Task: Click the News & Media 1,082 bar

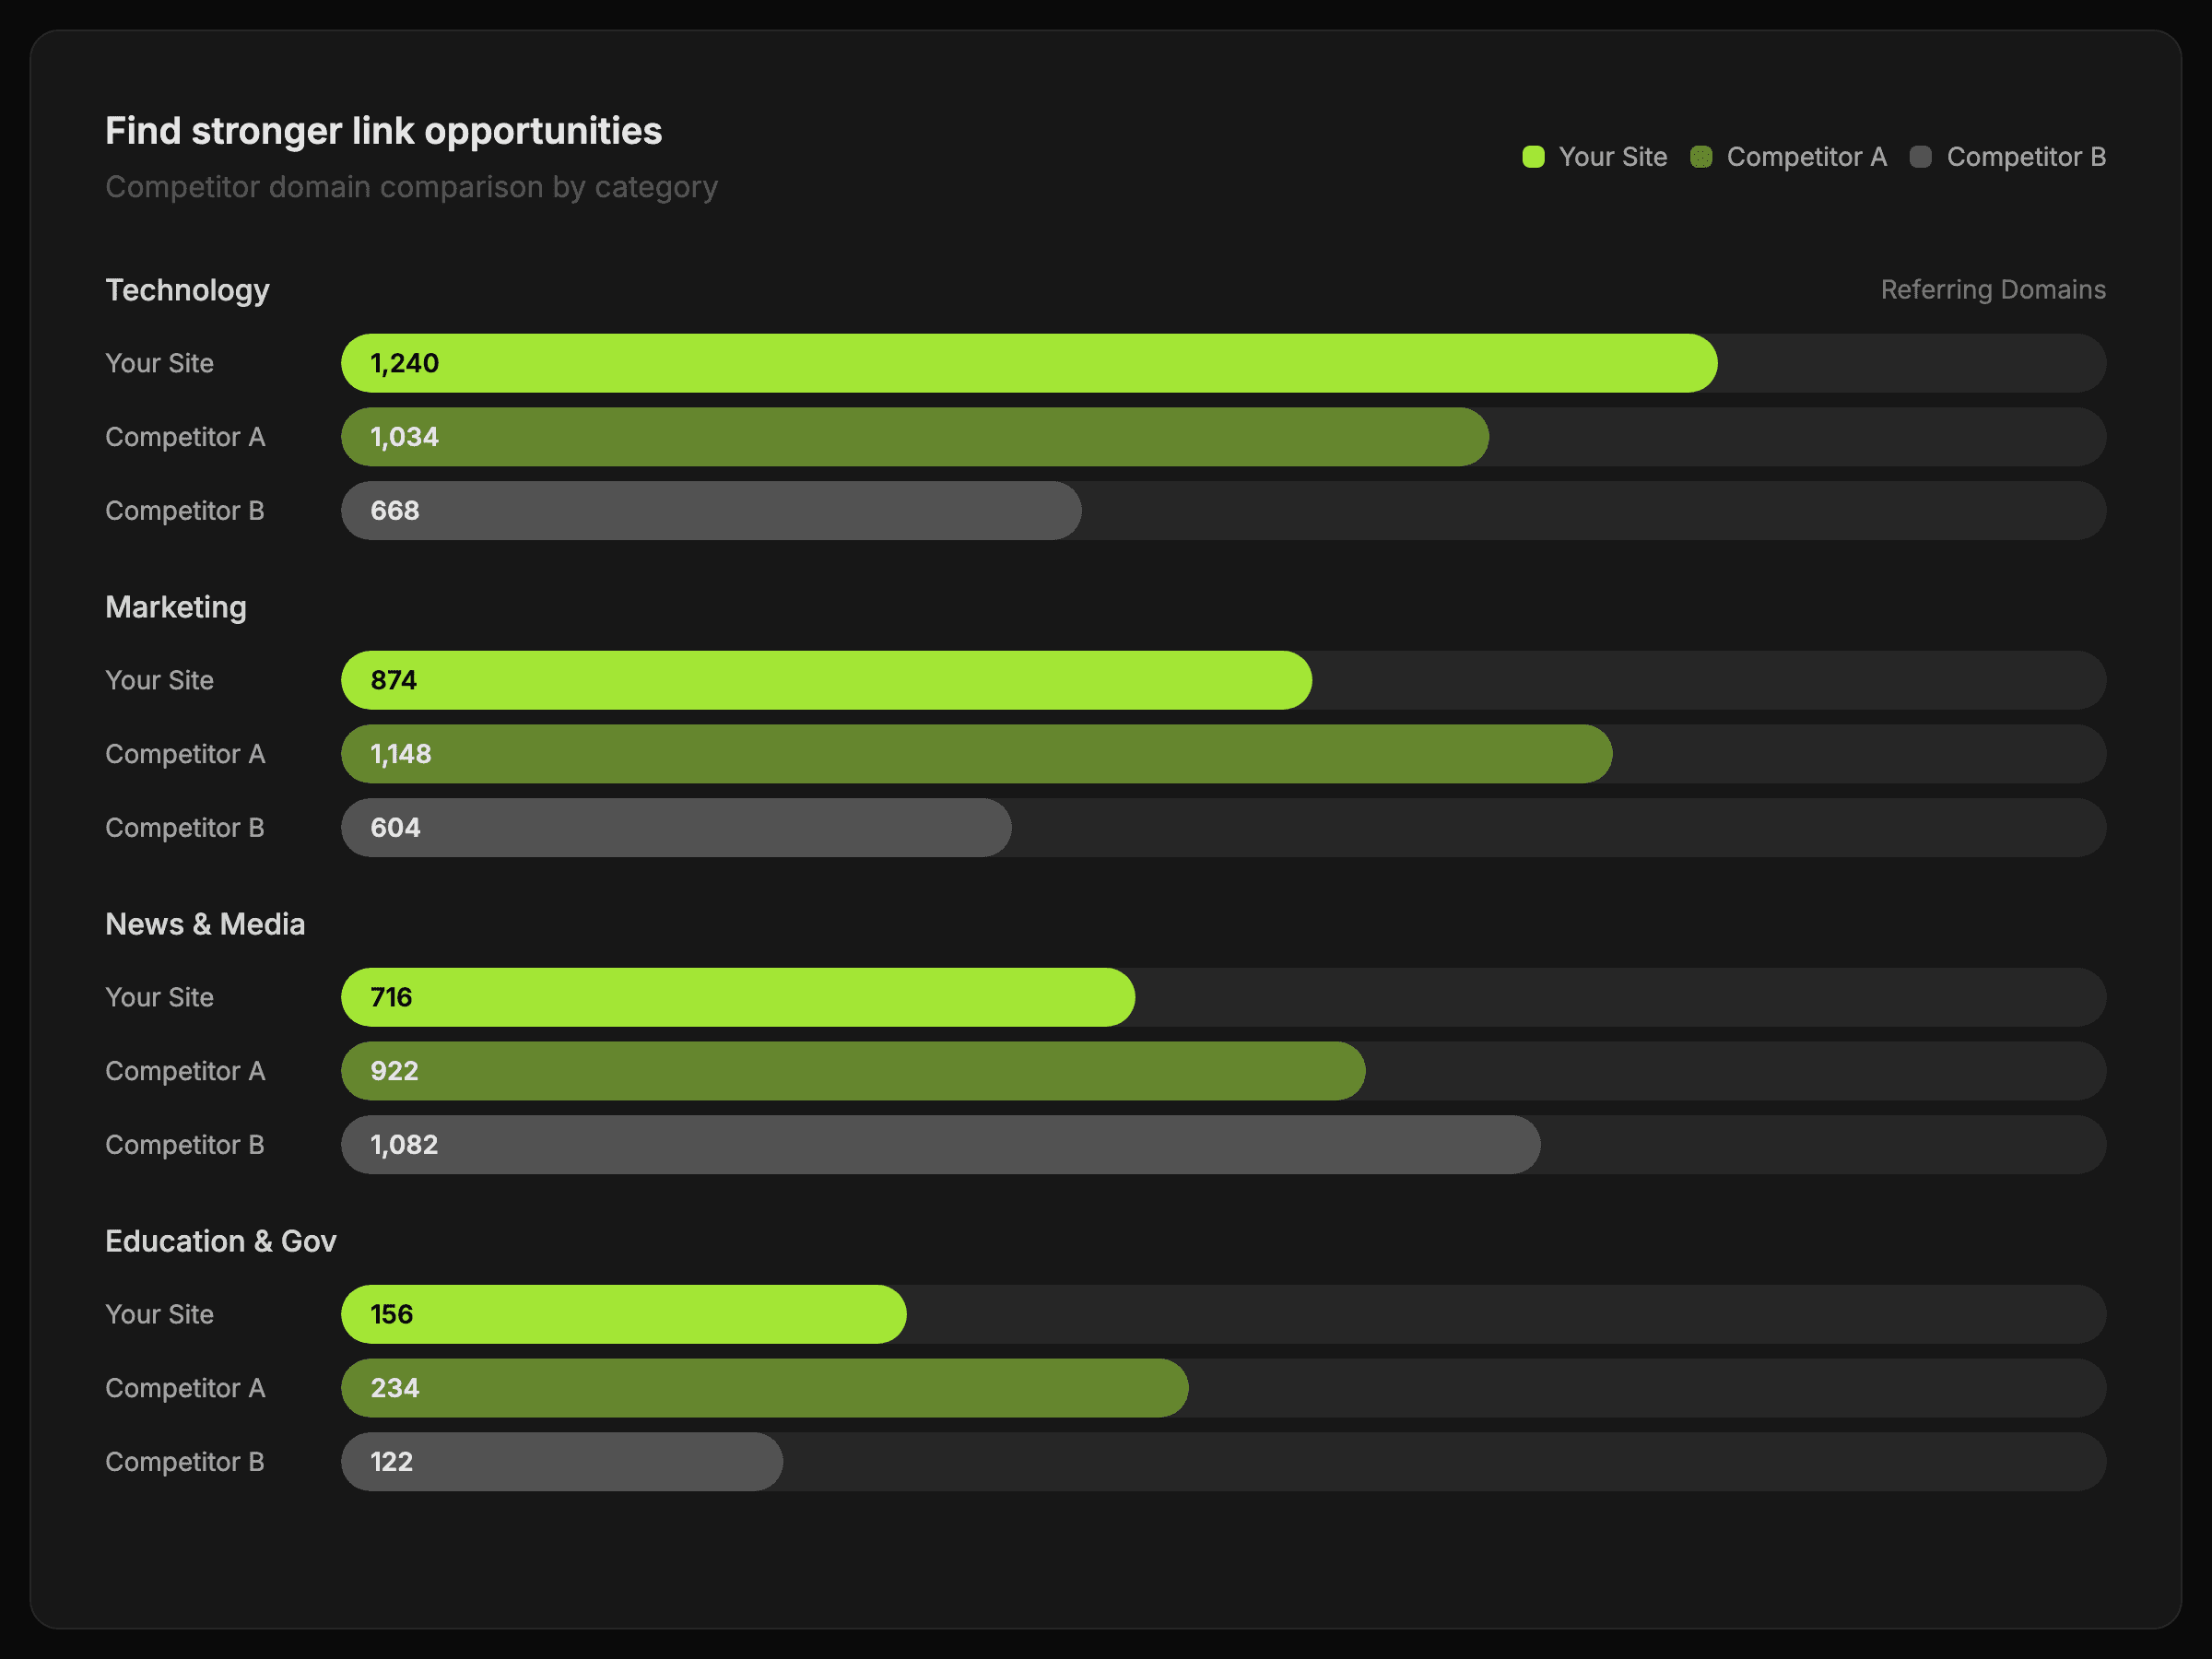Action: point(940,1145)
